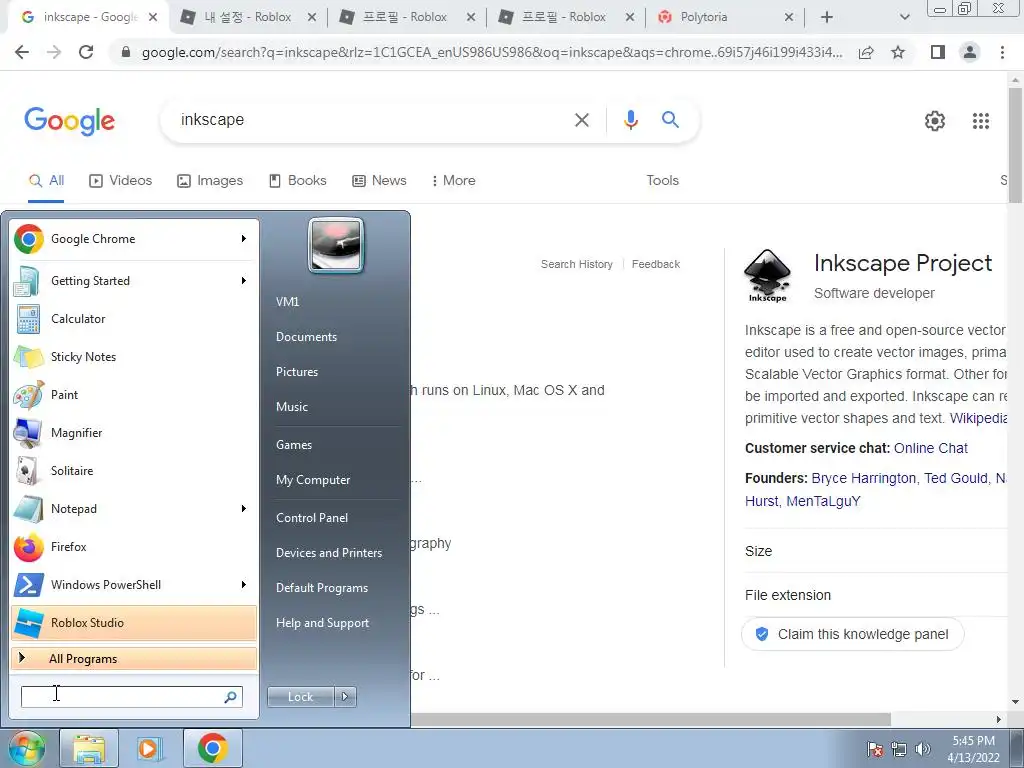The height and width of the screenshot is (768, 1024).
Task: Open Wikipedia link in panel
Action: [x=978, y=418]
